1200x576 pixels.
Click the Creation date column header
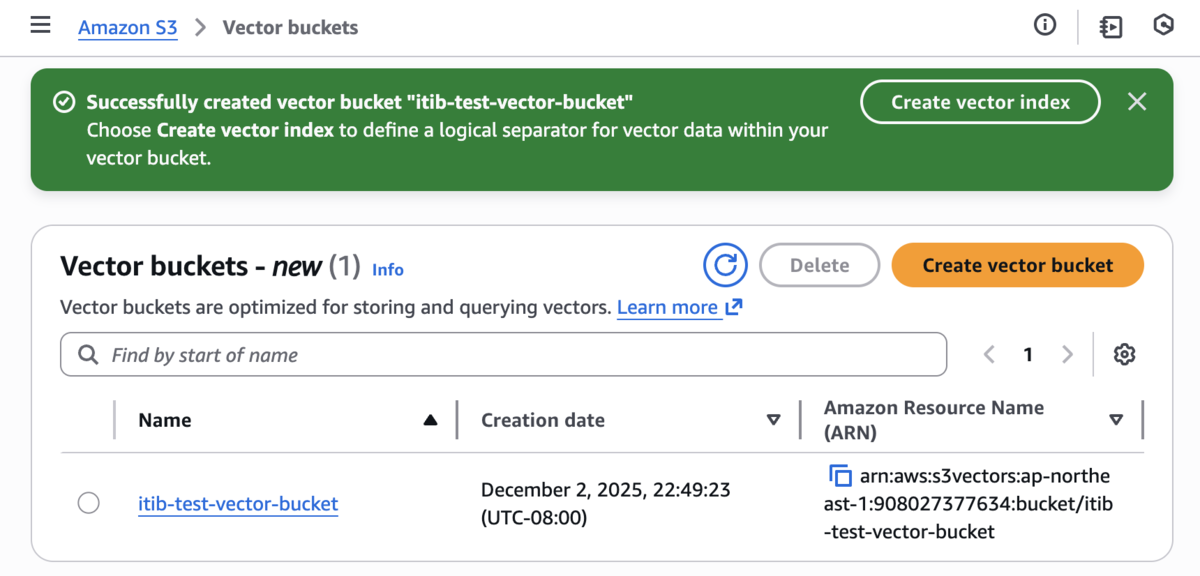coord(543,420)
